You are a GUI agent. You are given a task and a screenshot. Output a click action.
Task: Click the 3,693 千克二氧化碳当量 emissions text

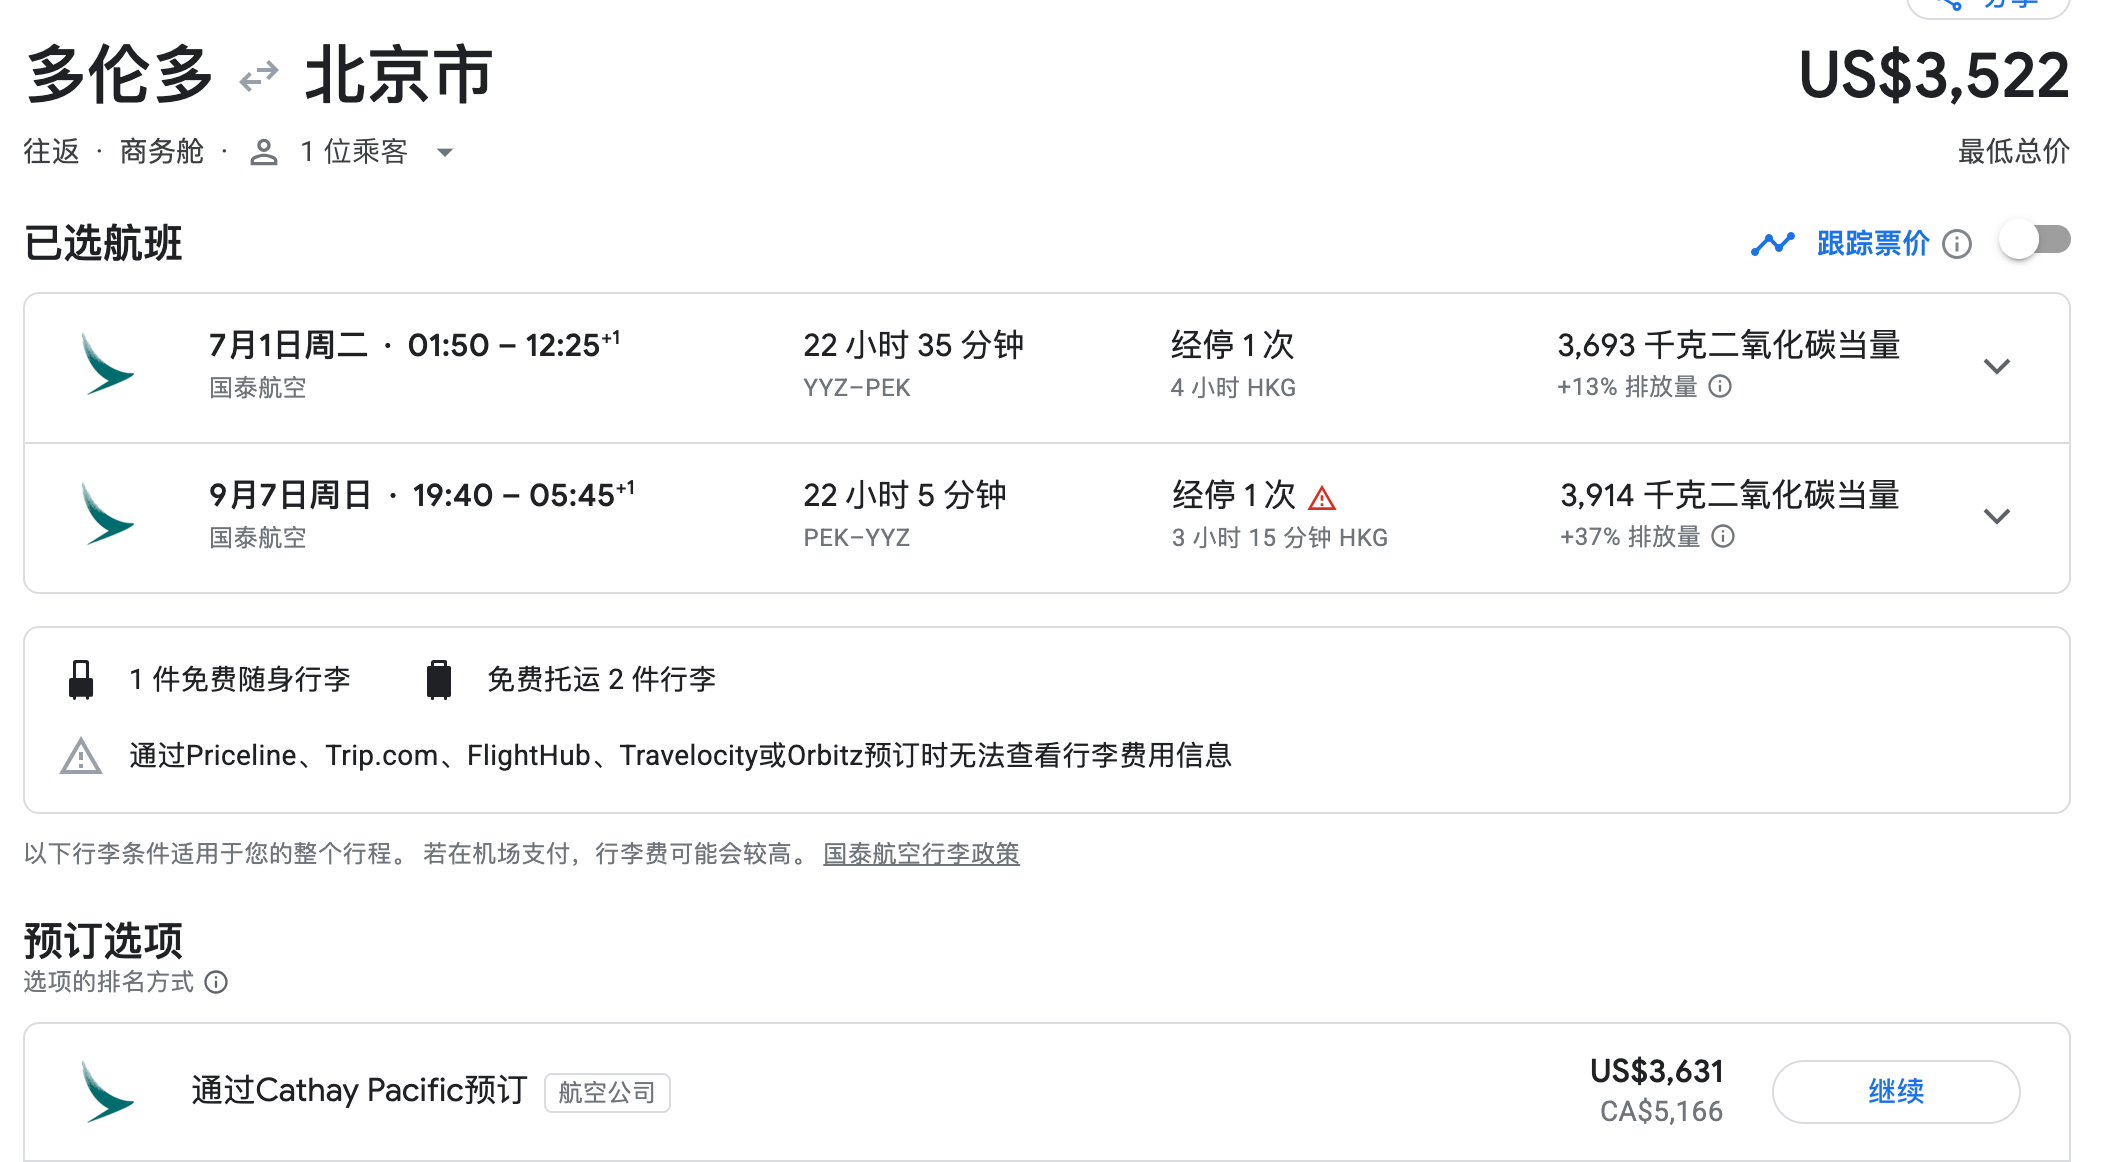click(1728, 345)
